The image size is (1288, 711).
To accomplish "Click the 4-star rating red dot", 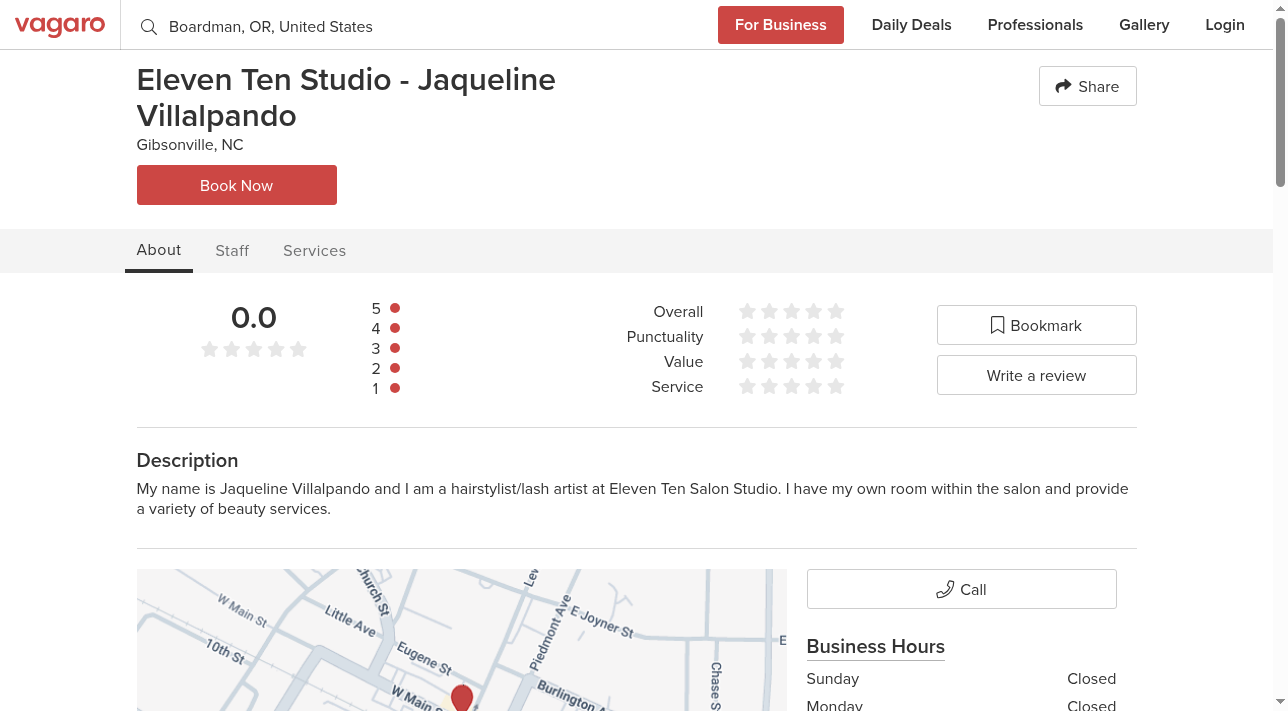I will (x=395, y=328).
